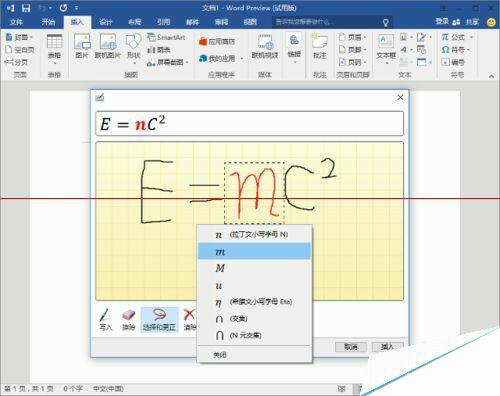Open 应用商店 (Store)
This screenshot has width=500, height=396.
pyautogui.click(x=217, y=42)
